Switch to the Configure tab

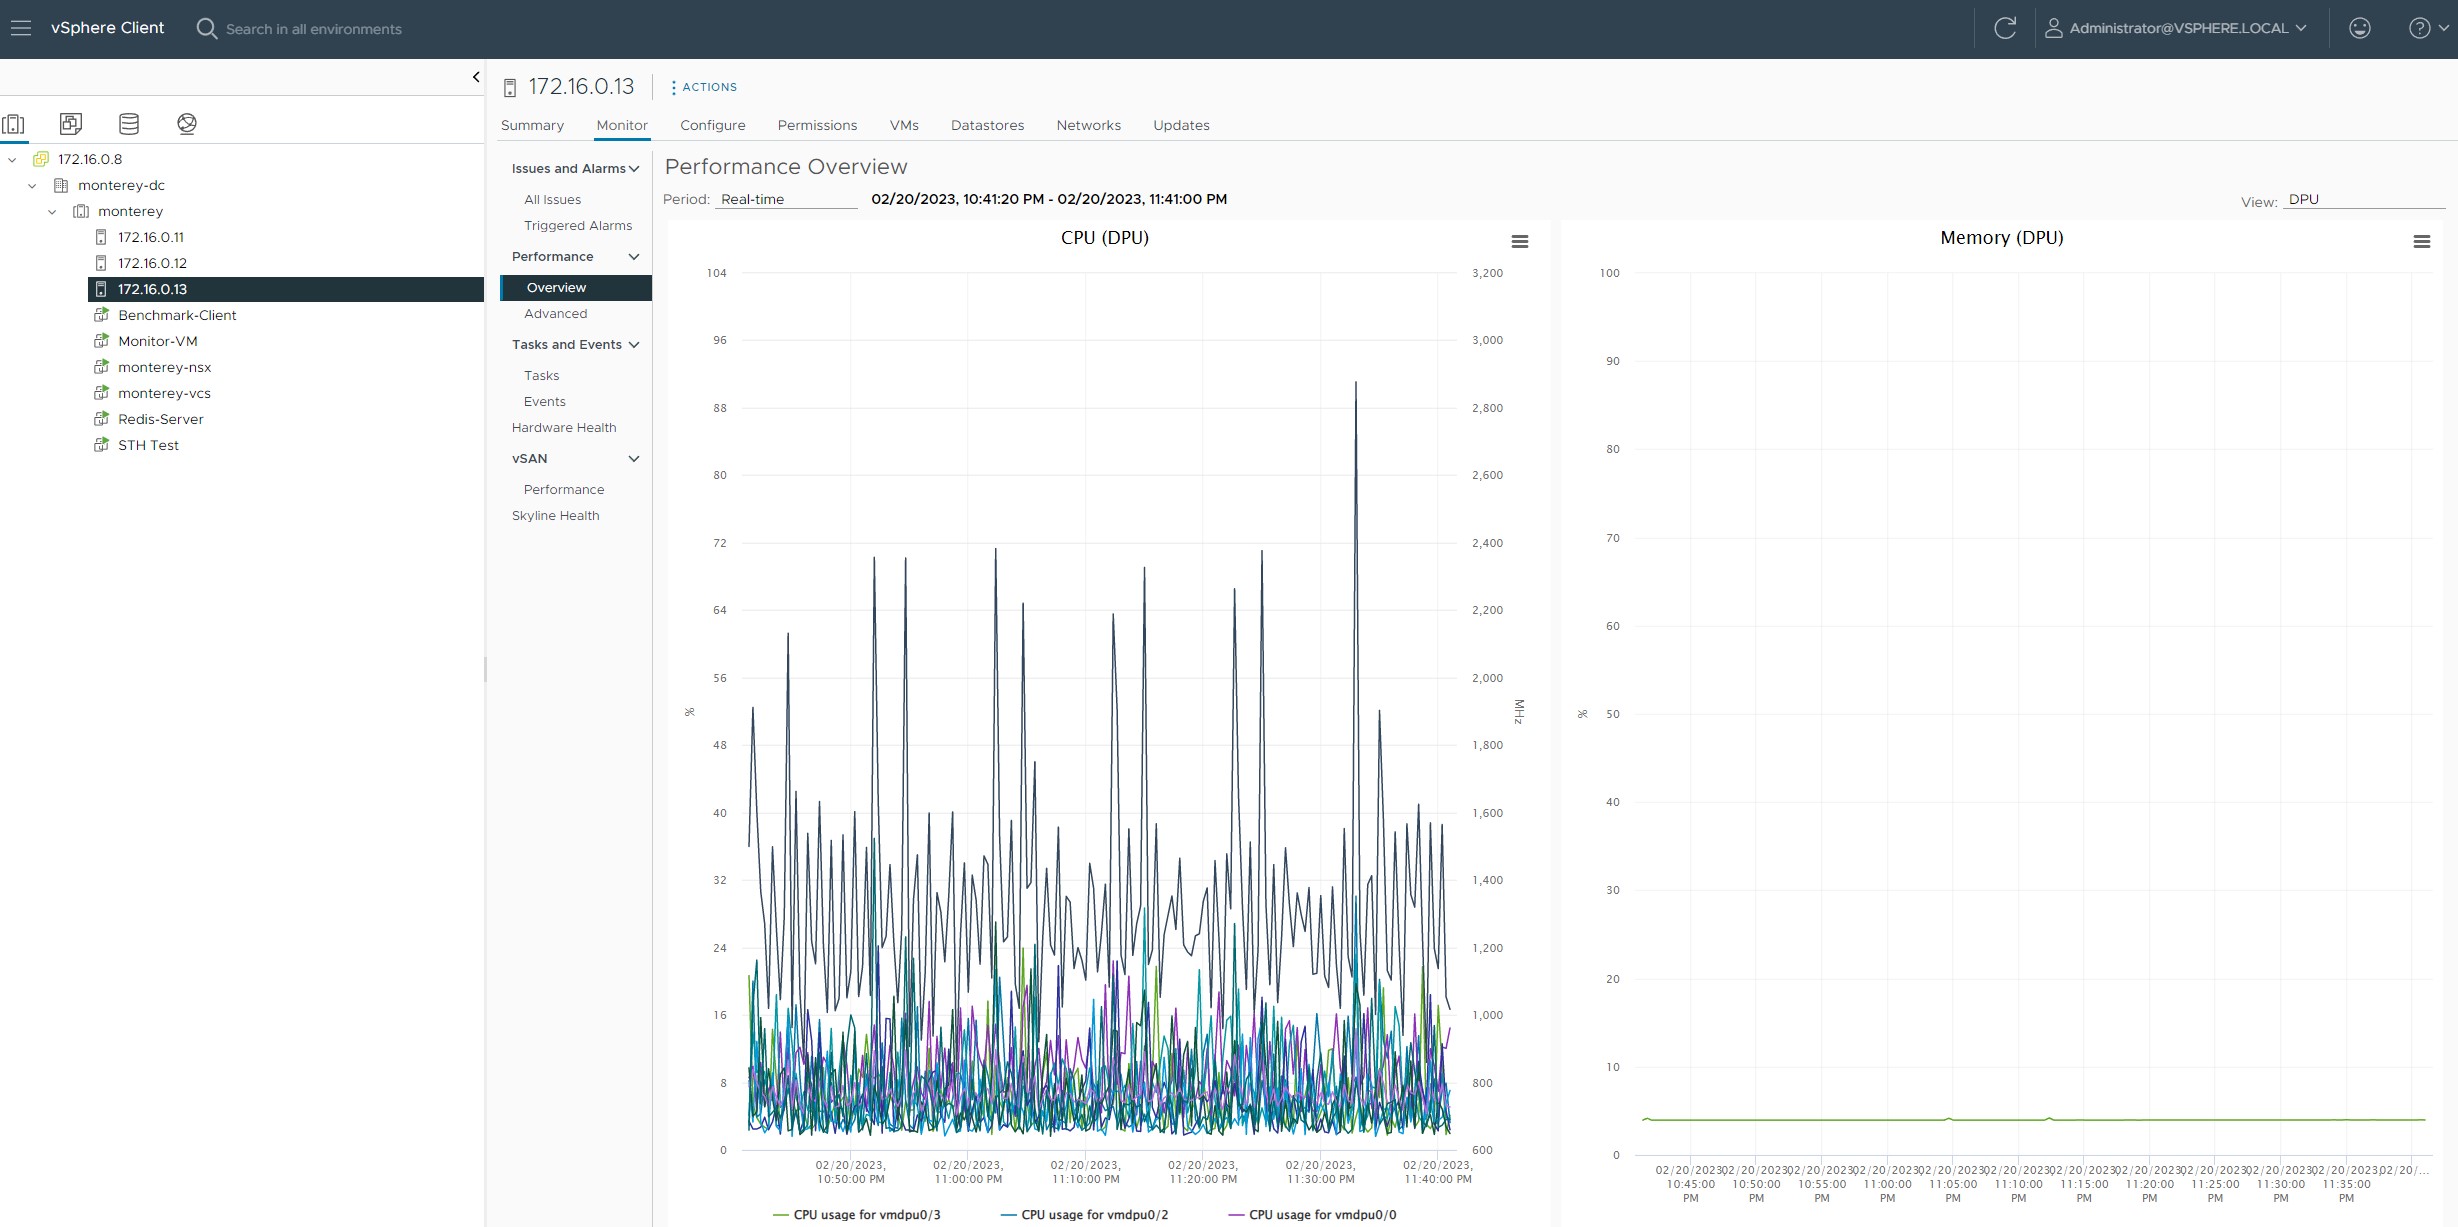click(x=712, y=125)
